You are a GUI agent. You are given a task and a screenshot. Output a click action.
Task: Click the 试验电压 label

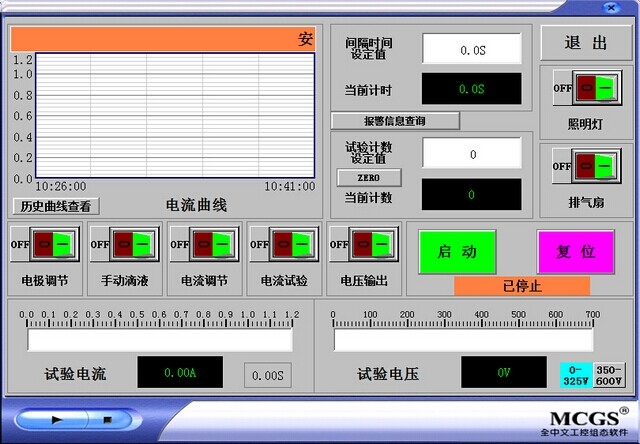pos(388,374)
